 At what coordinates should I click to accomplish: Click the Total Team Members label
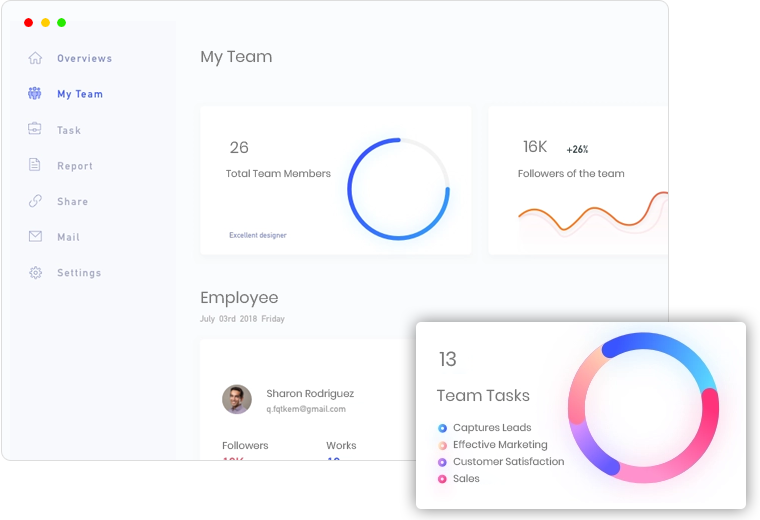[278, 173]
